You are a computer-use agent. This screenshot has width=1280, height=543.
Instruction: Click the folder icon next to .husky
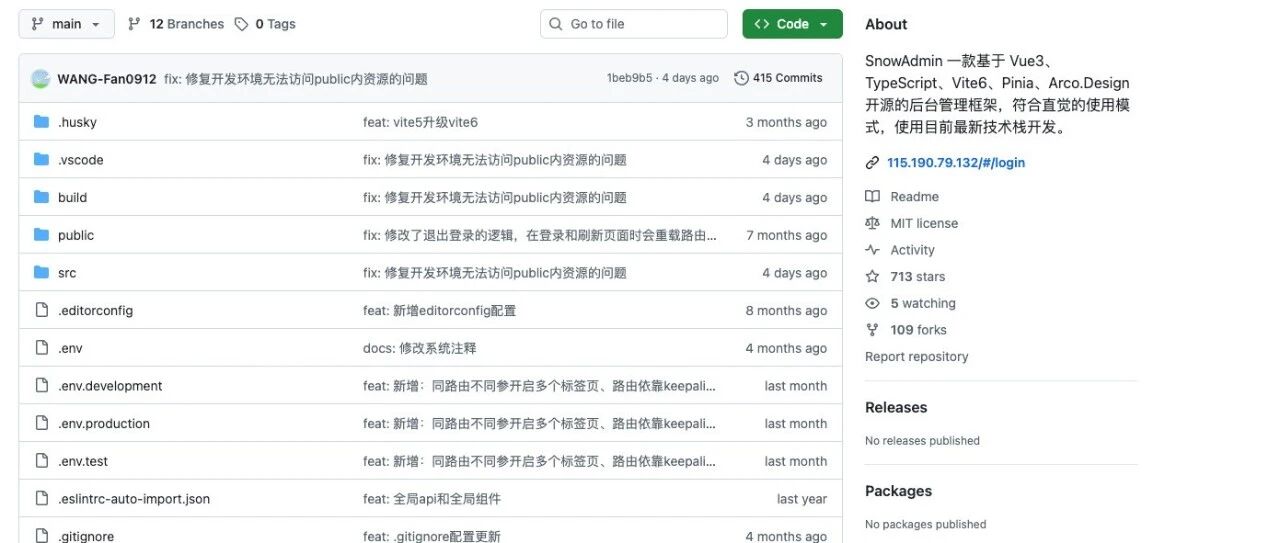tap(41, 122)
